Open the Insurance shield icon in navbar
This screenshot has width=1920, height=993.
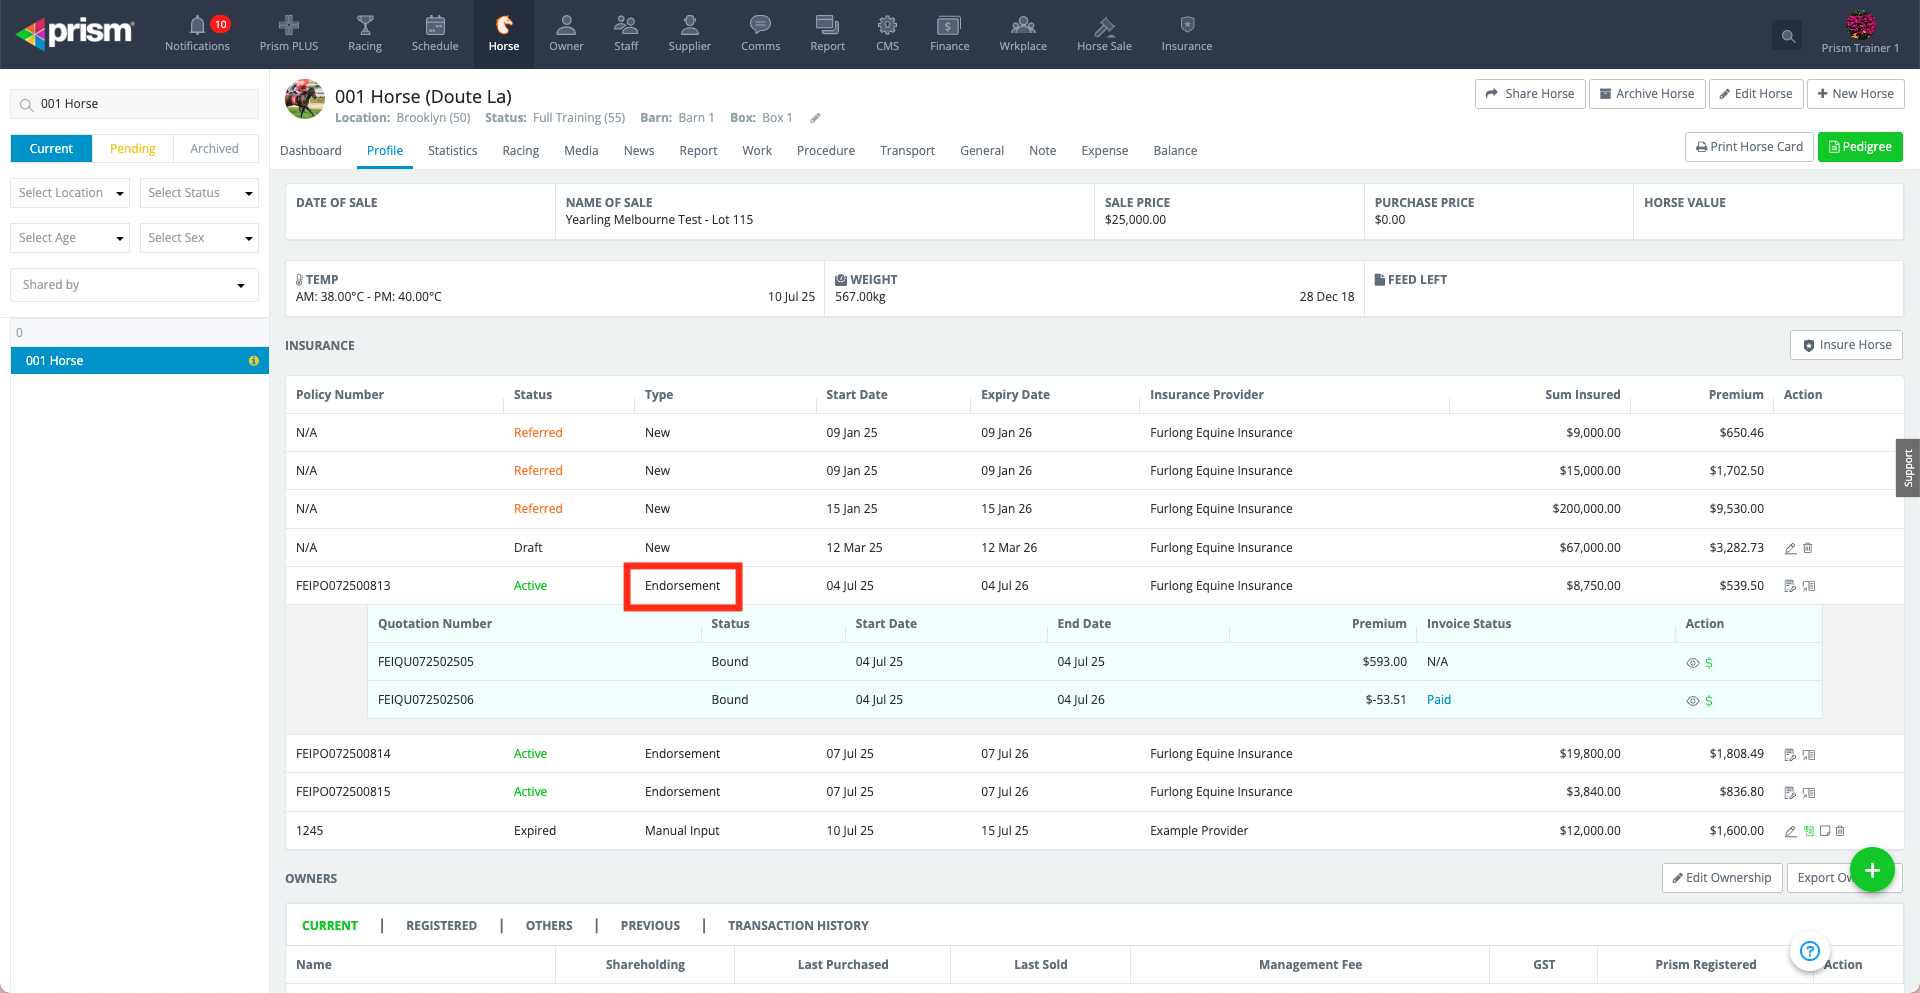point(1187,26)
